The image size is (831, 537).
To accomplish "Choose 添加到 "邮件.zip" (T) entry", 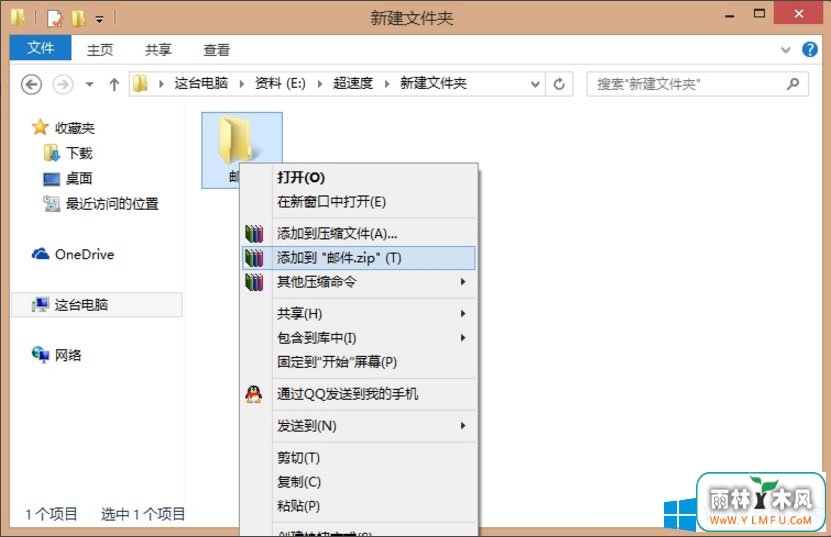I will coord(359,258).
